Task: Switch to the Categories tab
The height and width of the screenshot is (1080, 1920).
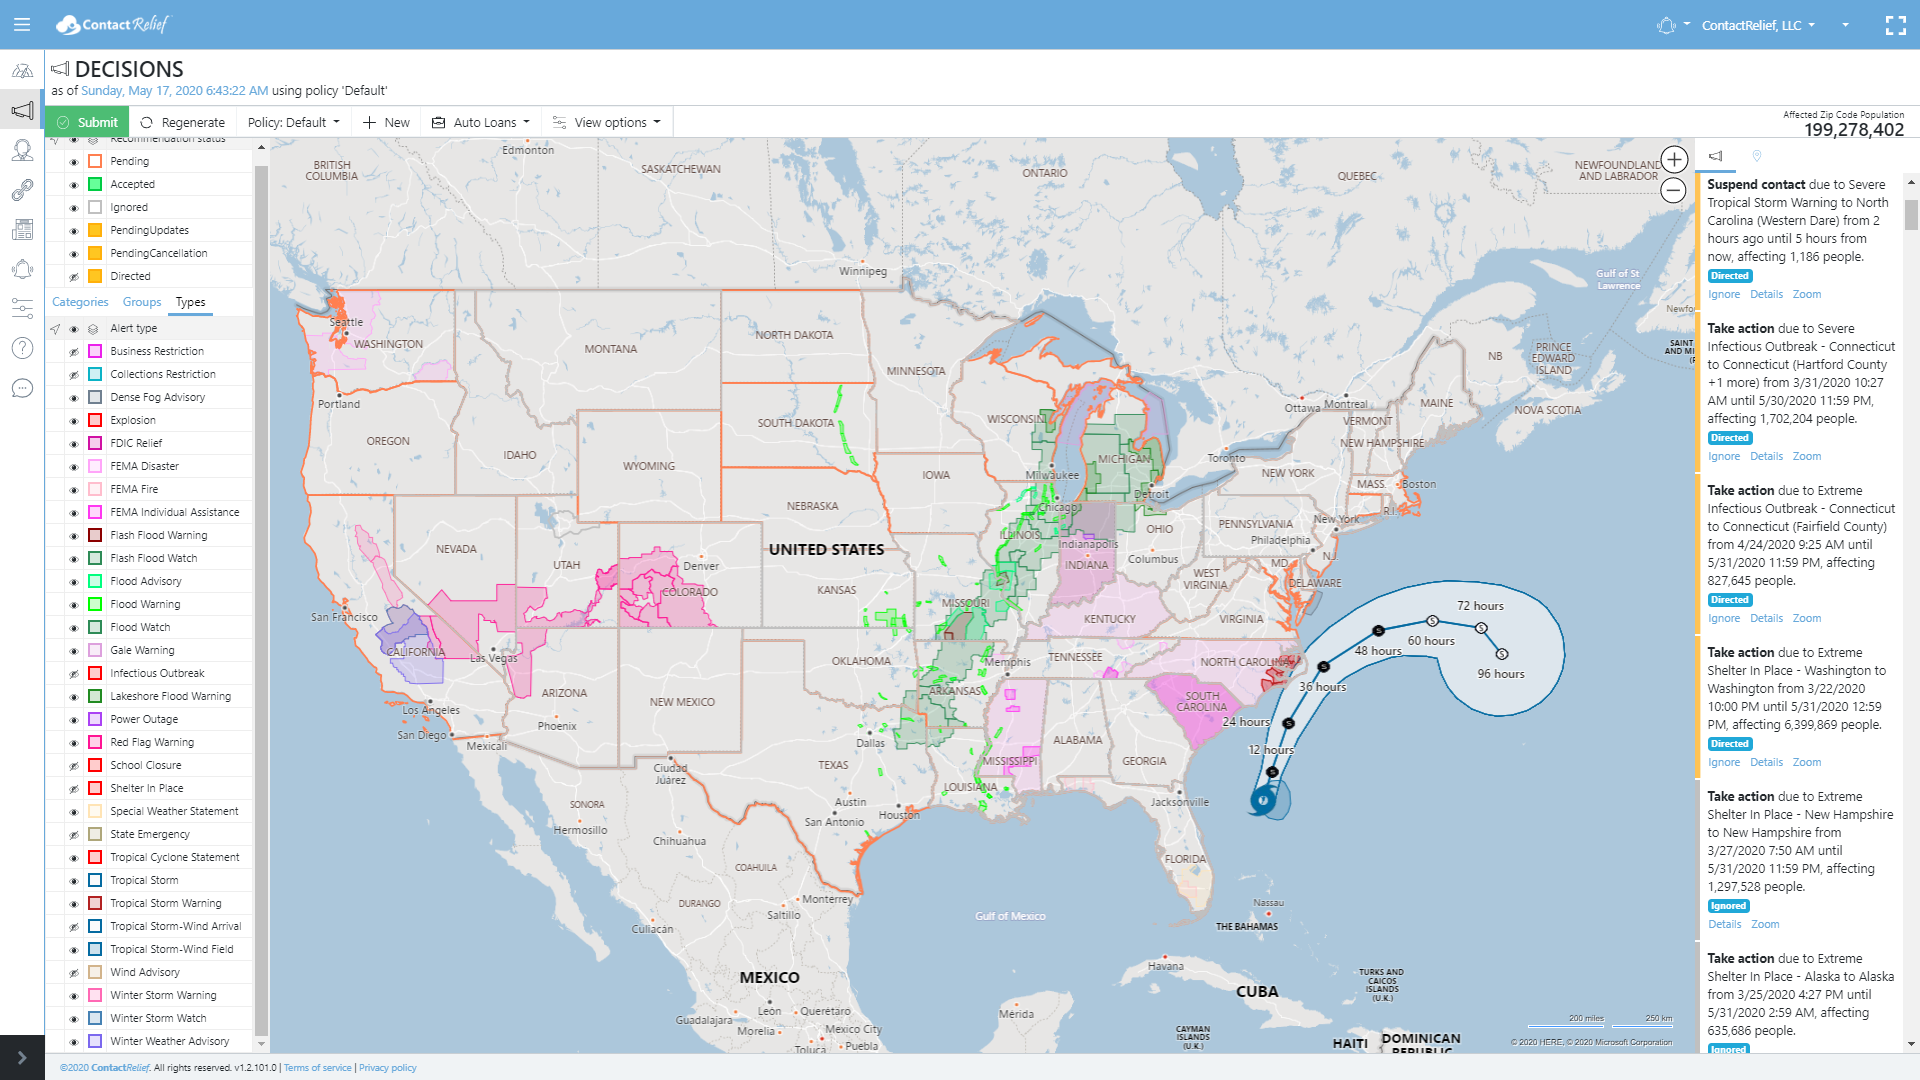Action: [x=80, y=302]
